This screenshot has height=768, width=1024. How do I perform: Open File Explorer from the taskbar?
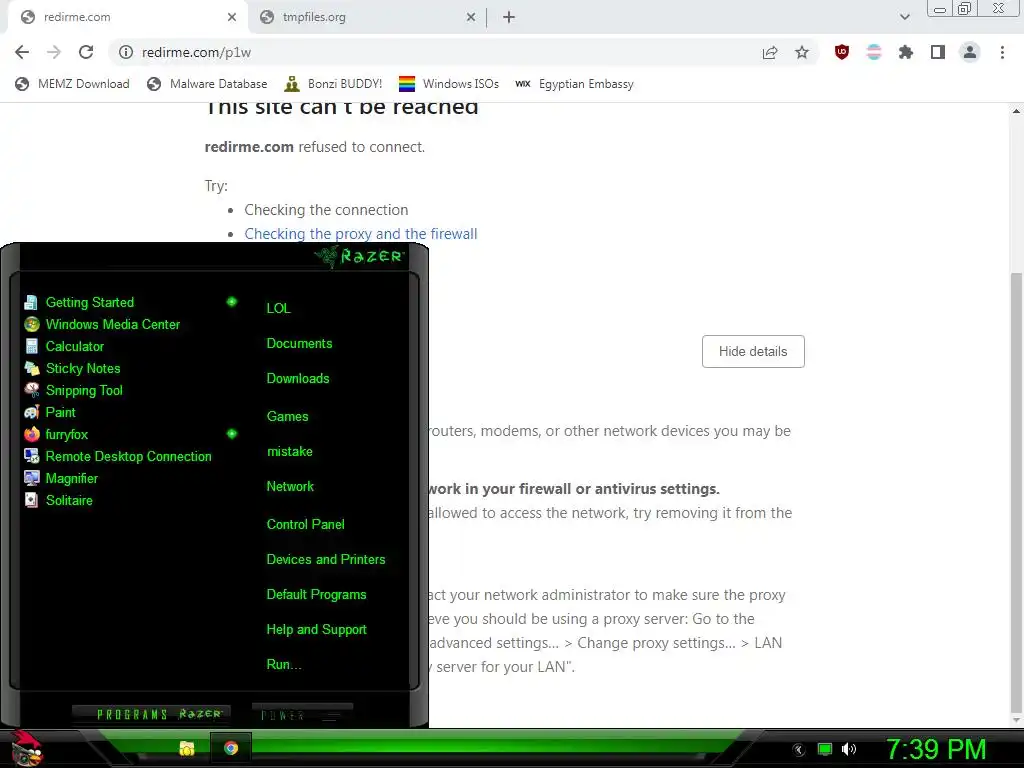click(187, 748)
